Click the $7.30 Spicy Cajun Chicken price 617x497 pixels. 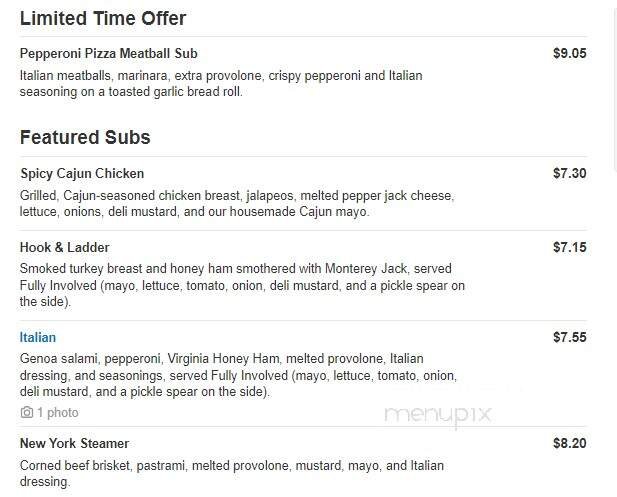[569, 174]
